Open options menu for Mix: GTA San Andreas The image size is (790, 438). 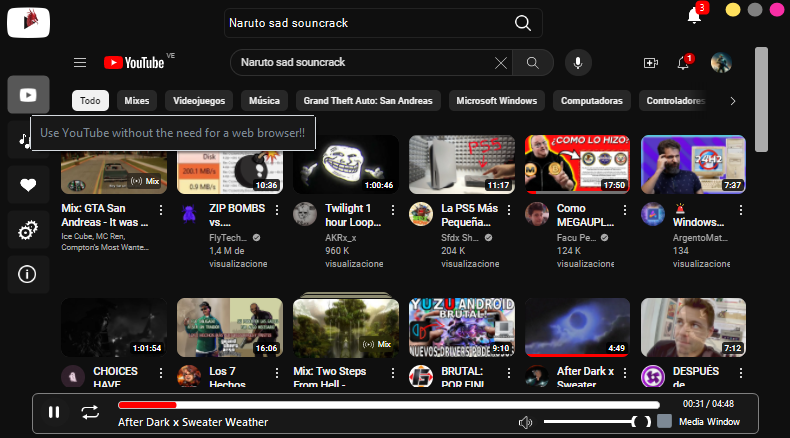point(161,210)
